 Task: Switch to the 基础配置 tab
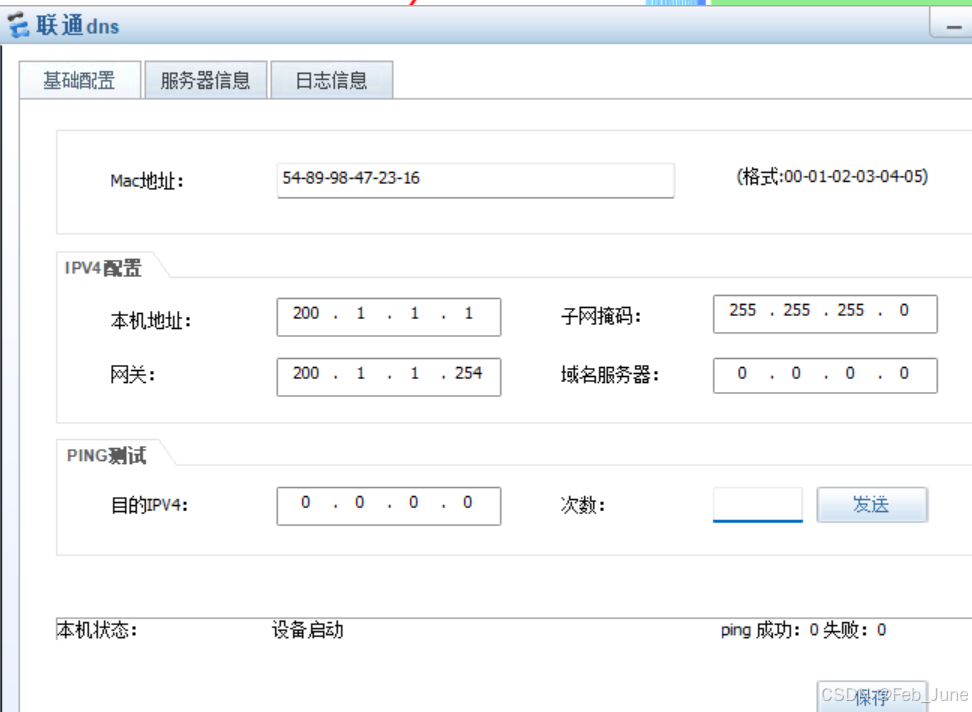click(x=79, y=80)
